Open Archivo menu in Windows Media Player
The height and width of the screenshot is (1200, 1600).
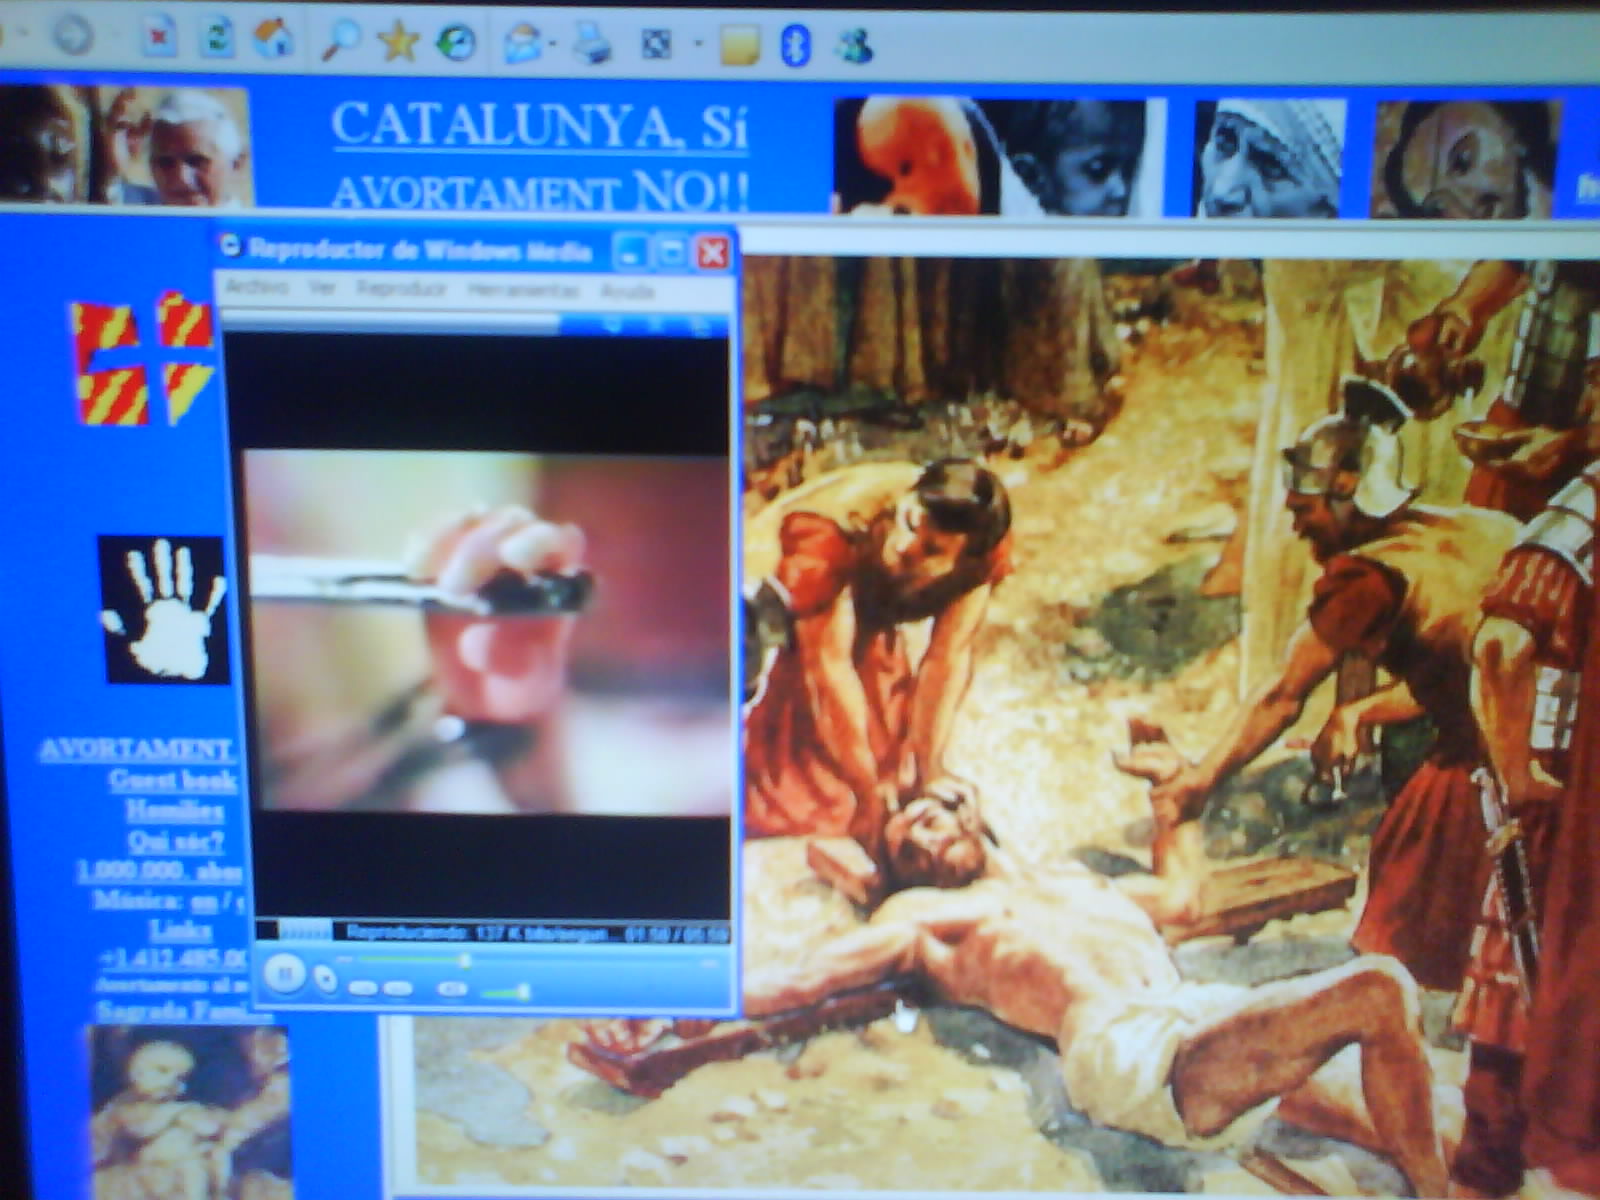point(256,287)
